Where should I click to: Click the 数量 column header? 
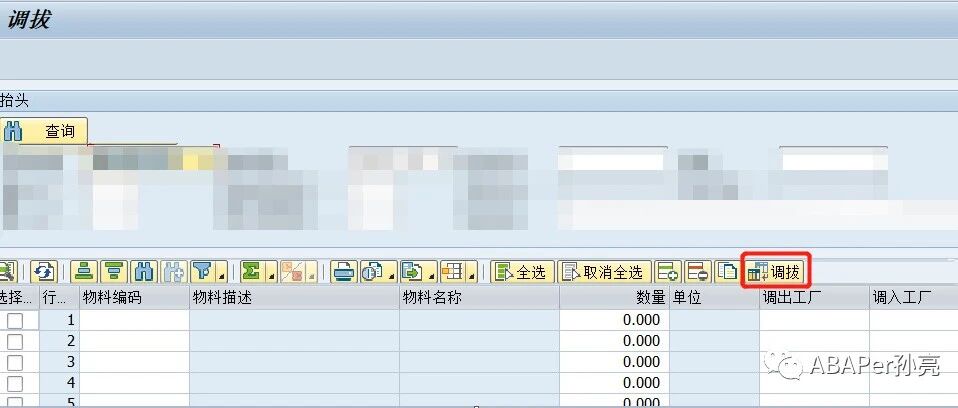pos(615,297)
